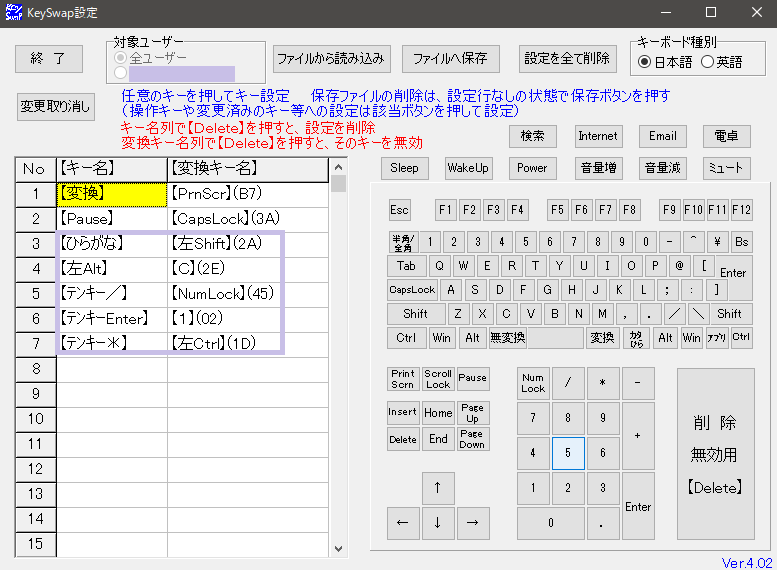
Task: Click the ｱﾌﾟﾘ application key
Action: point(717,338)
